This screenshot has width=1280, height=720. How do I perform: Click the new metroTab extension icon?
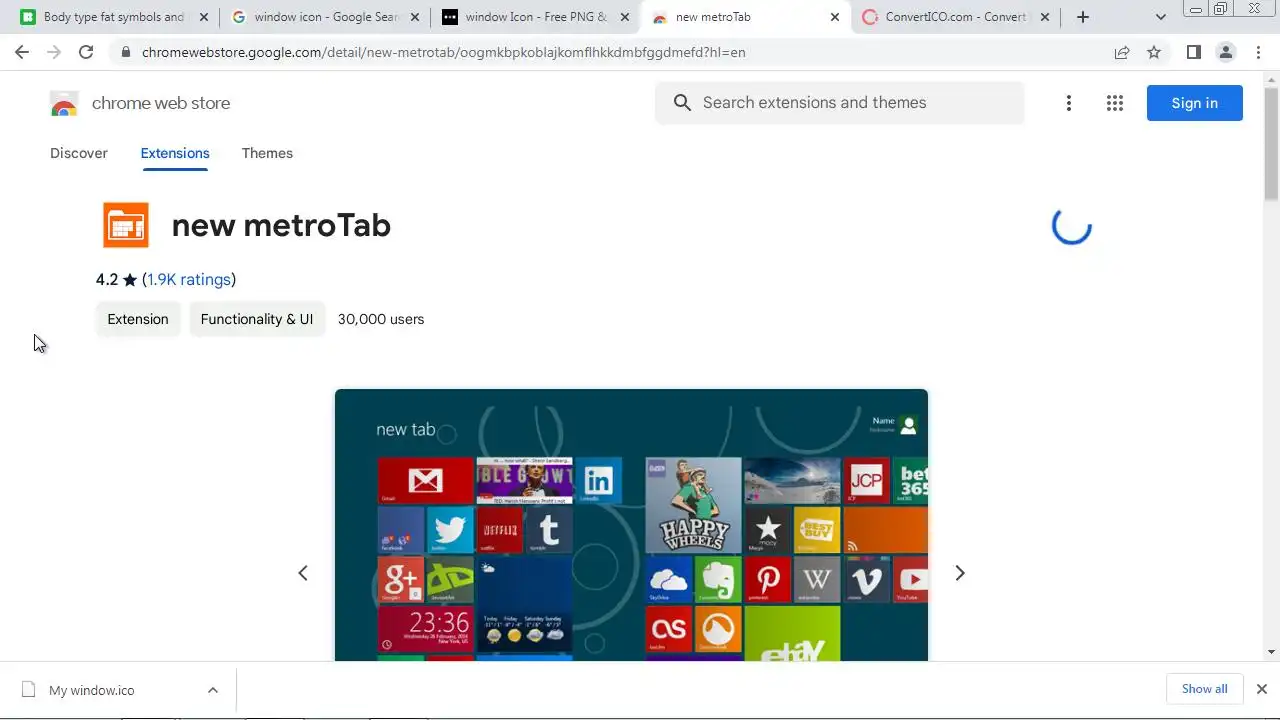click(126, 225)
